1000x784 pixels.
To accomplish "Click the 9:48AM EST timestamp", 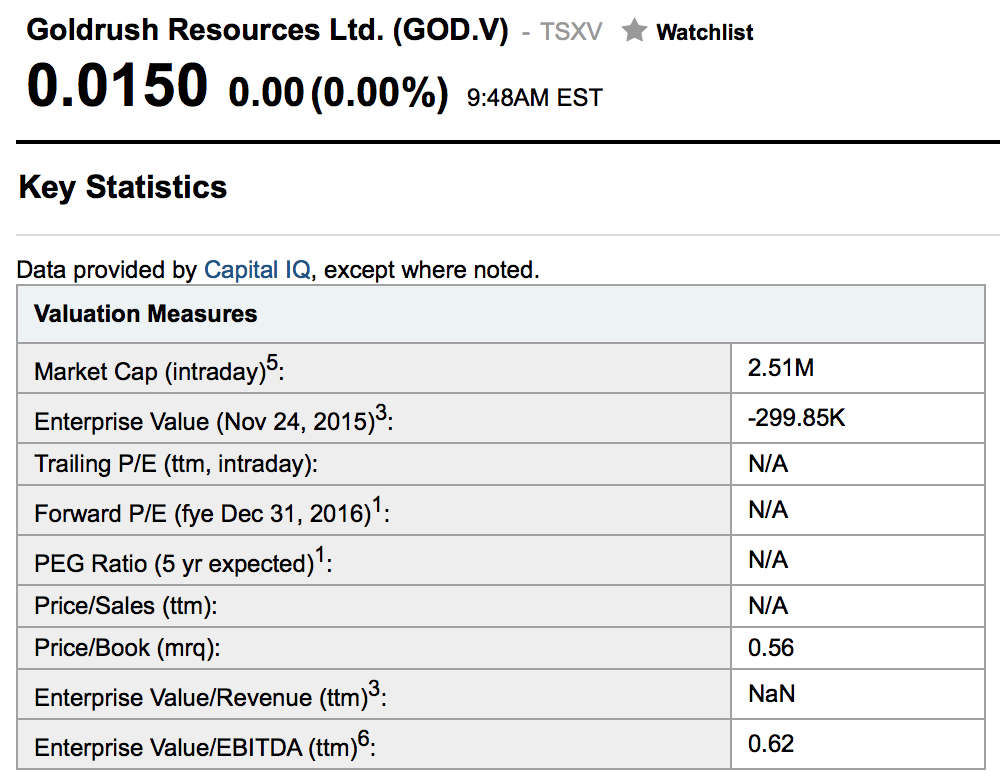I will pyautogui.click(x=535, y=97).
